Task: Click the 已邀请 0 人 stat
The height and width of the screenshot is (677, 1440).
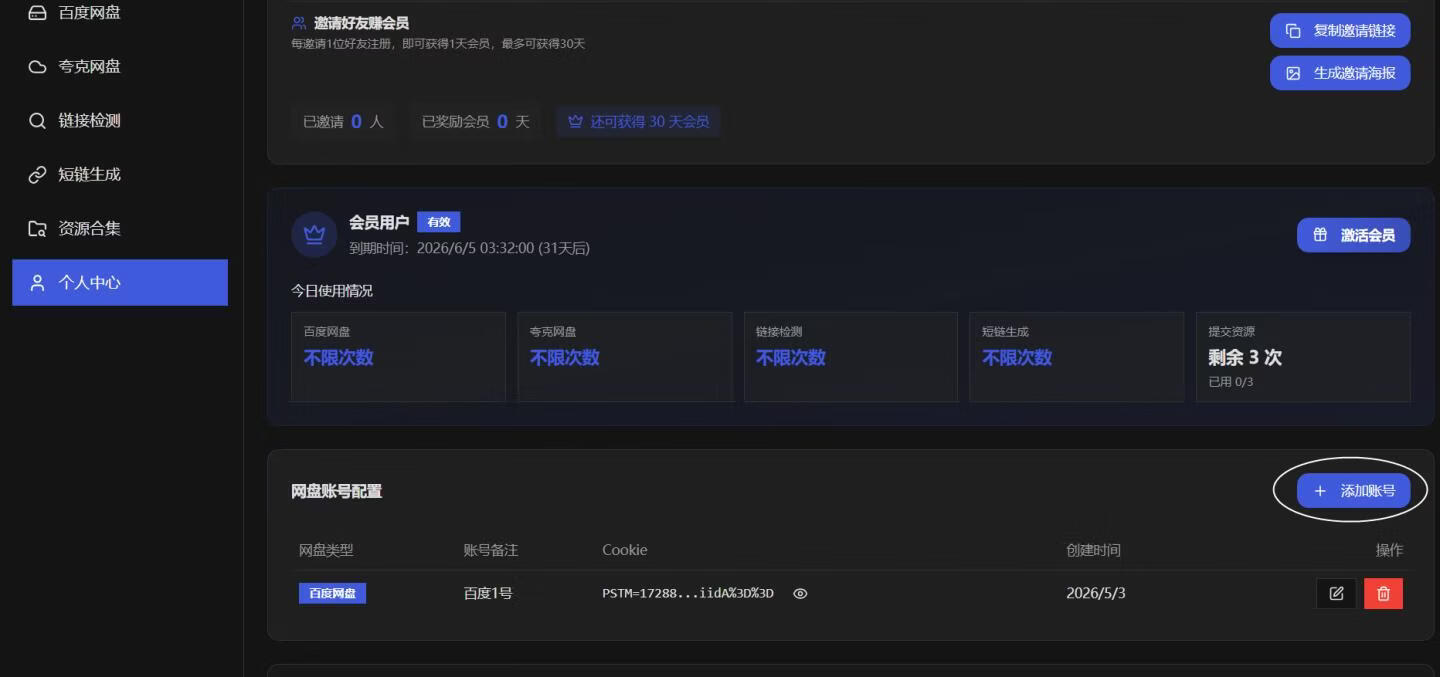Action: pyautogui.click(x=343, y=121)
